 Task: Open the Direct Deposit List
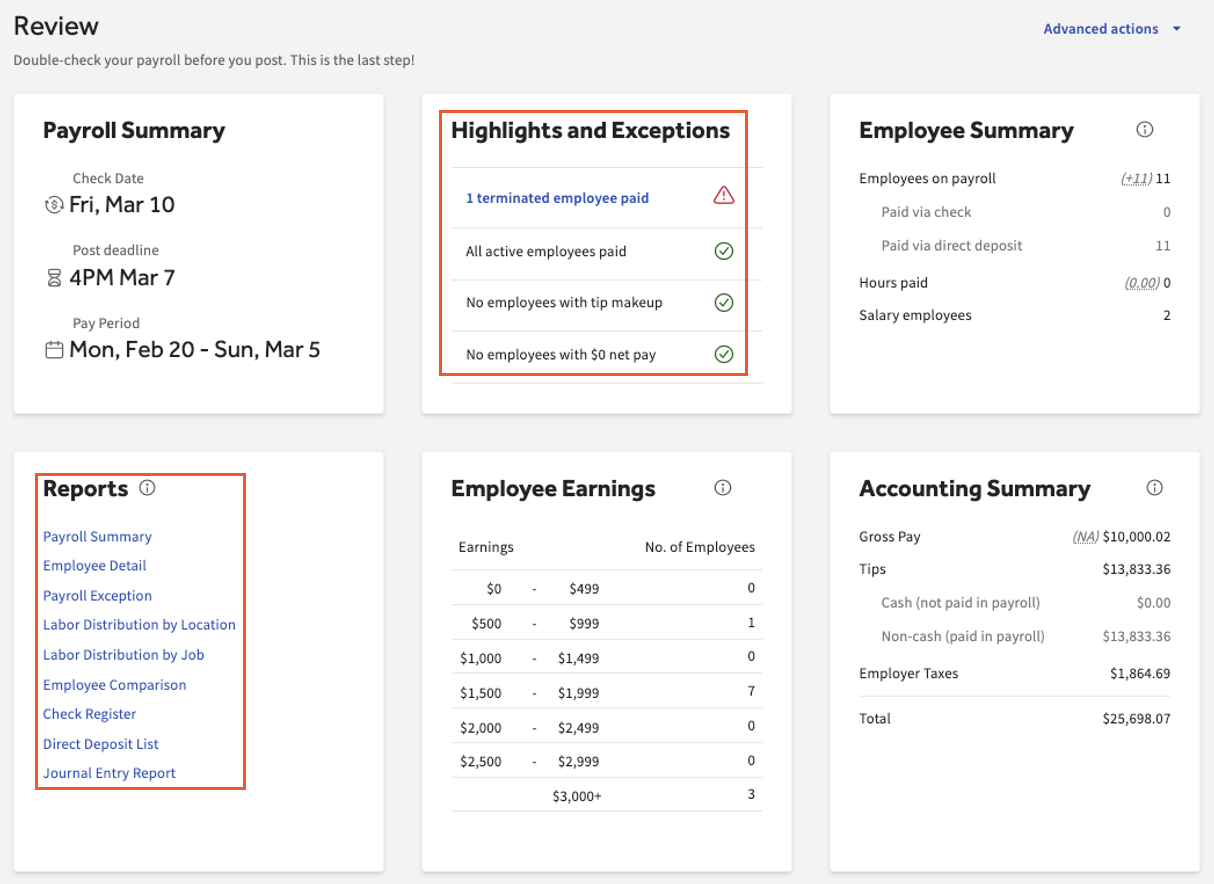(x=100, y=743)
